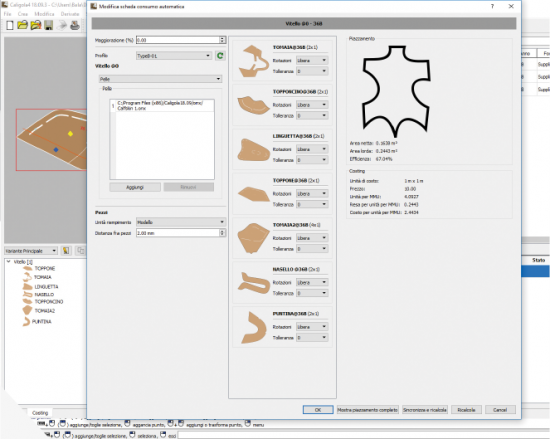Viewport: 550px width, 439px height.
Task: Click the yellow icon beside Variante Principale
Action: pyautogui.click(x=66, y=250)
